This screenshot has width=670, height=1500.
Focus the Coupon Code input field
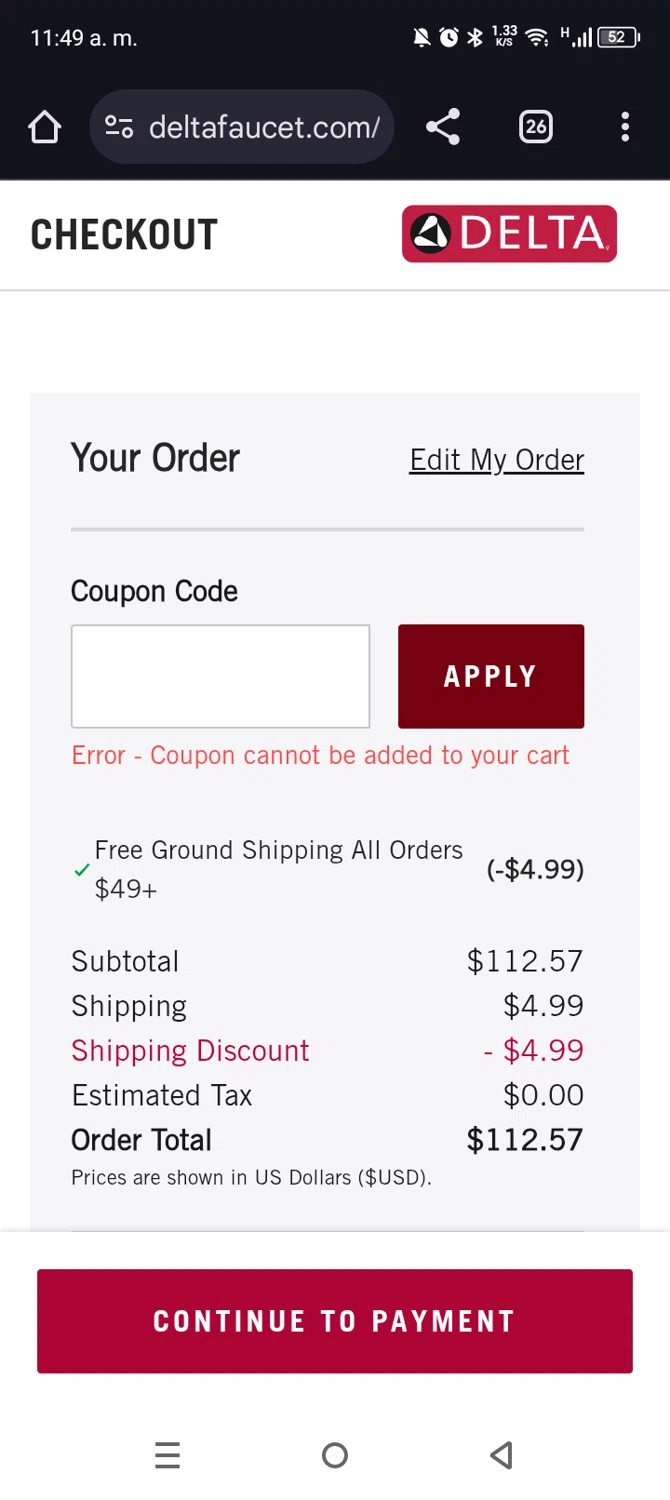pos(220,676)
